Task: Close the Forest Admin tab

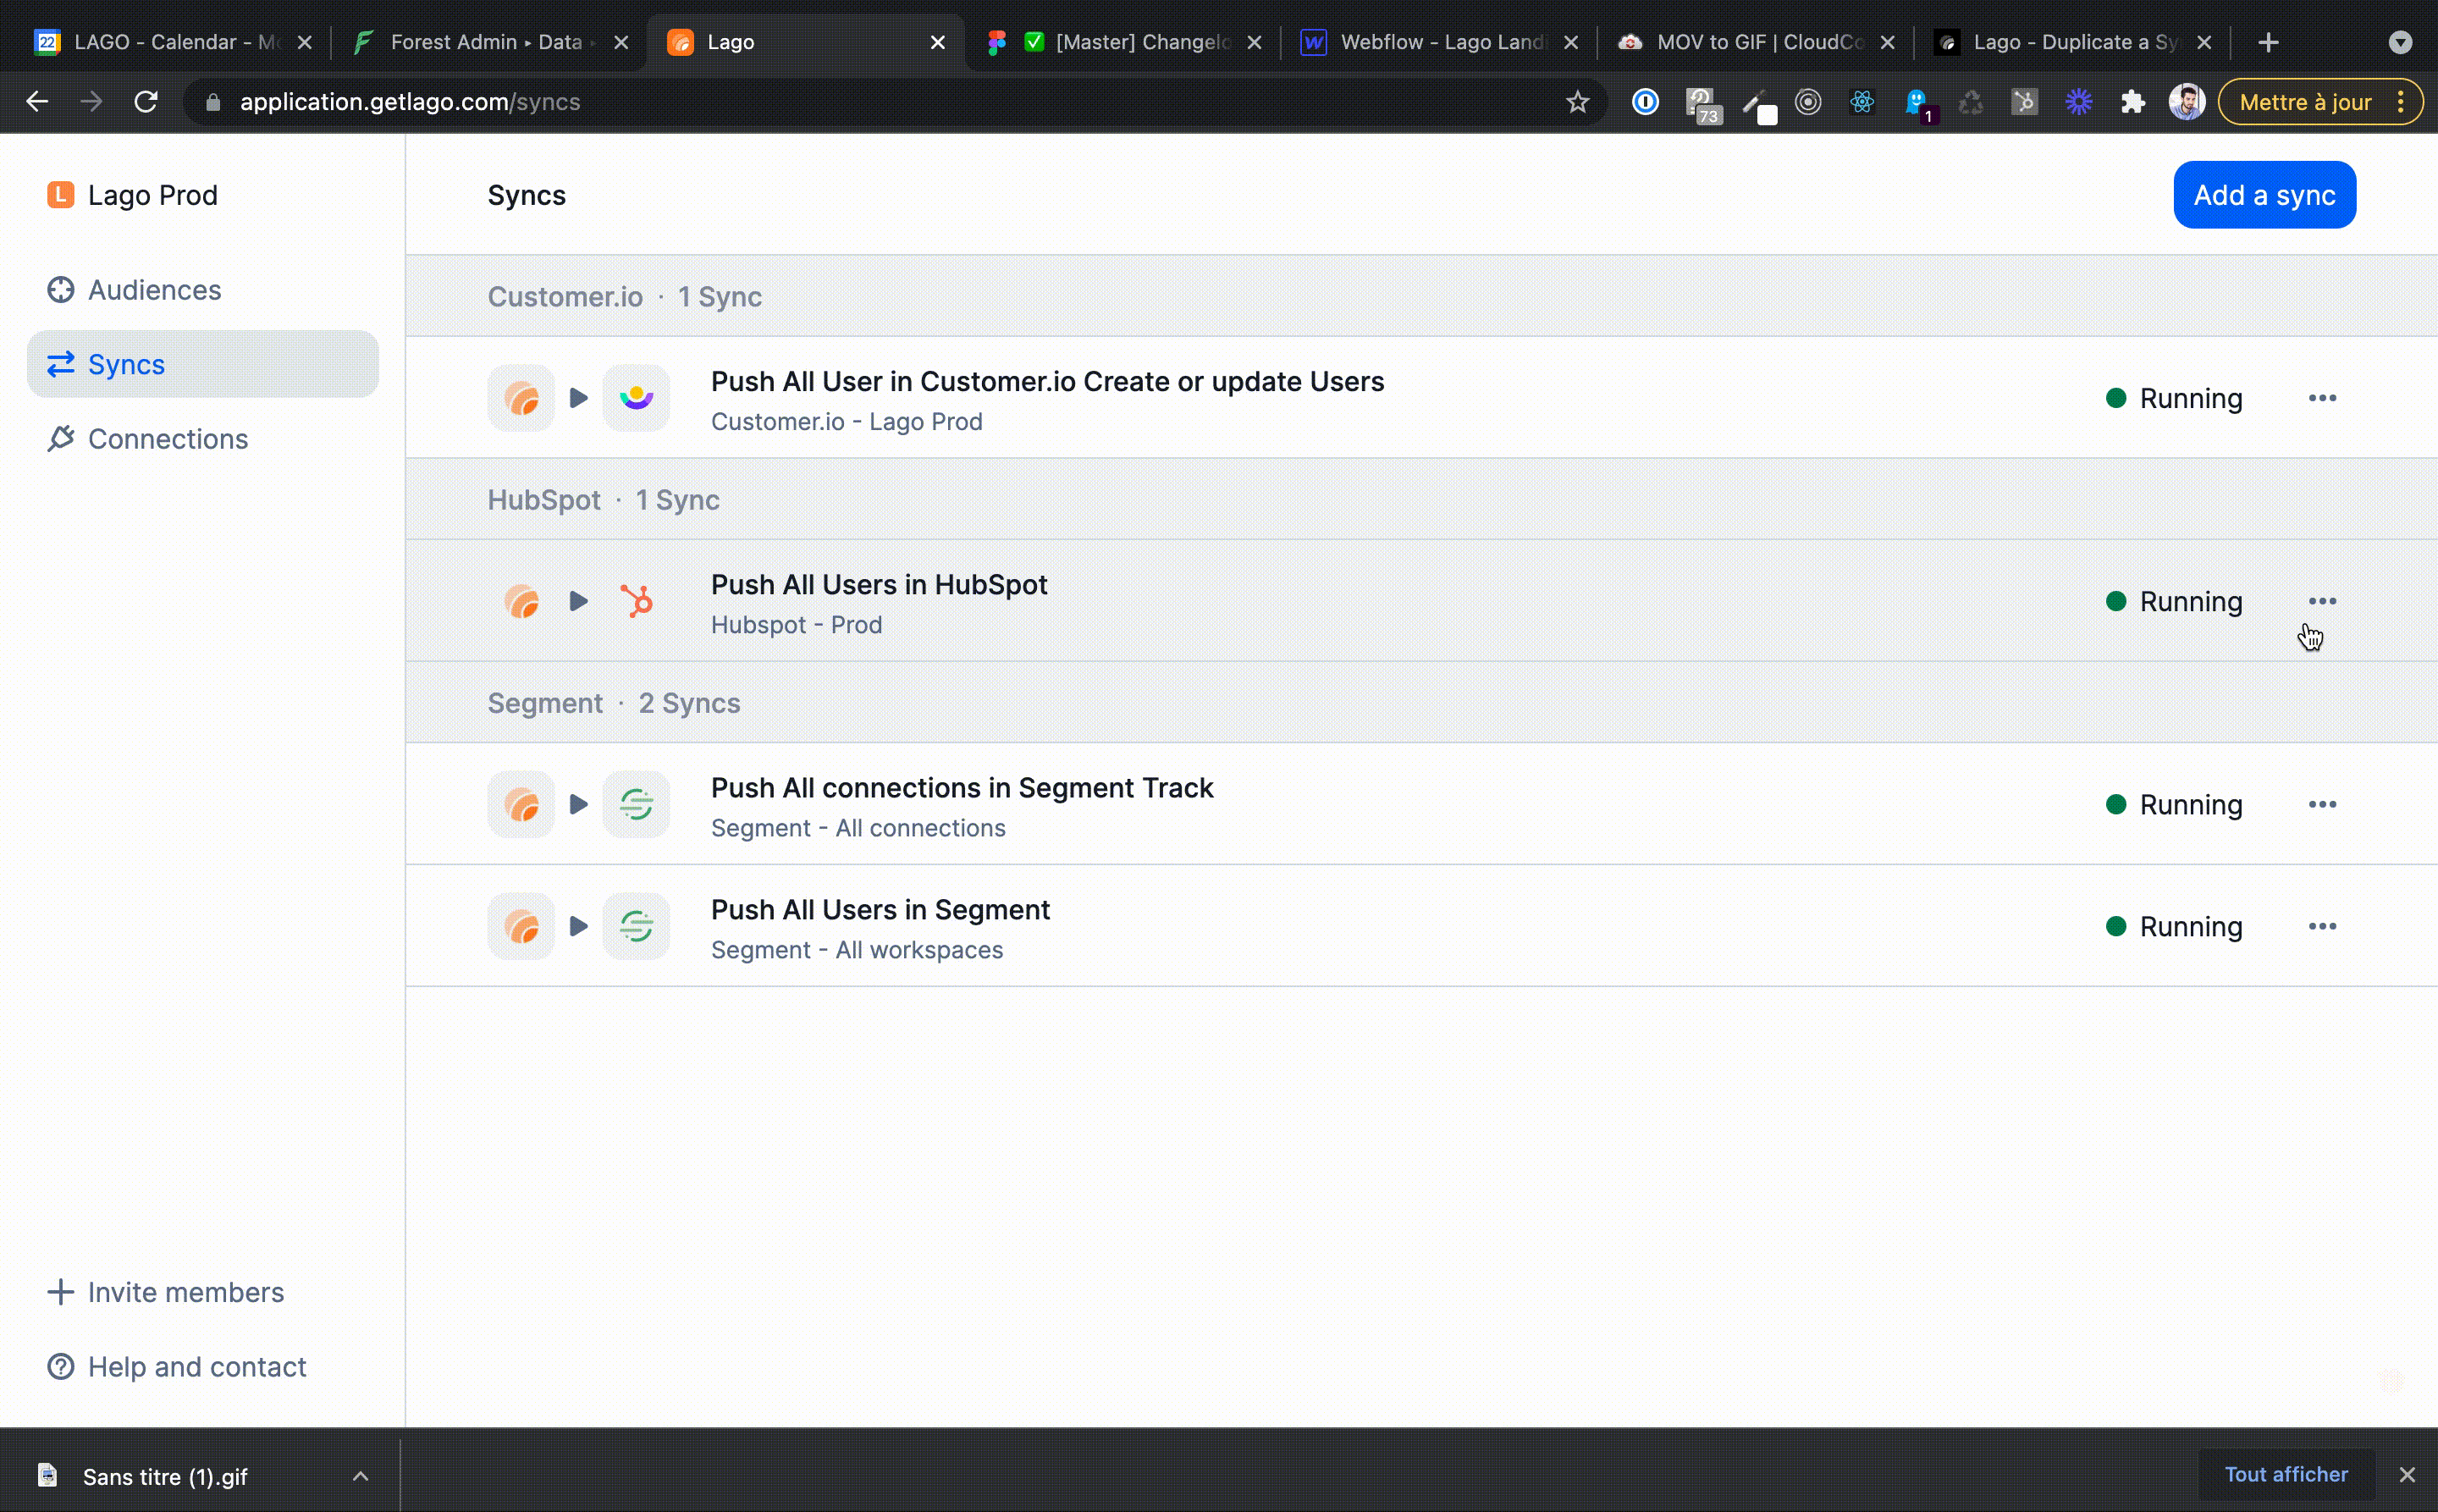Action: coord(621,42)
